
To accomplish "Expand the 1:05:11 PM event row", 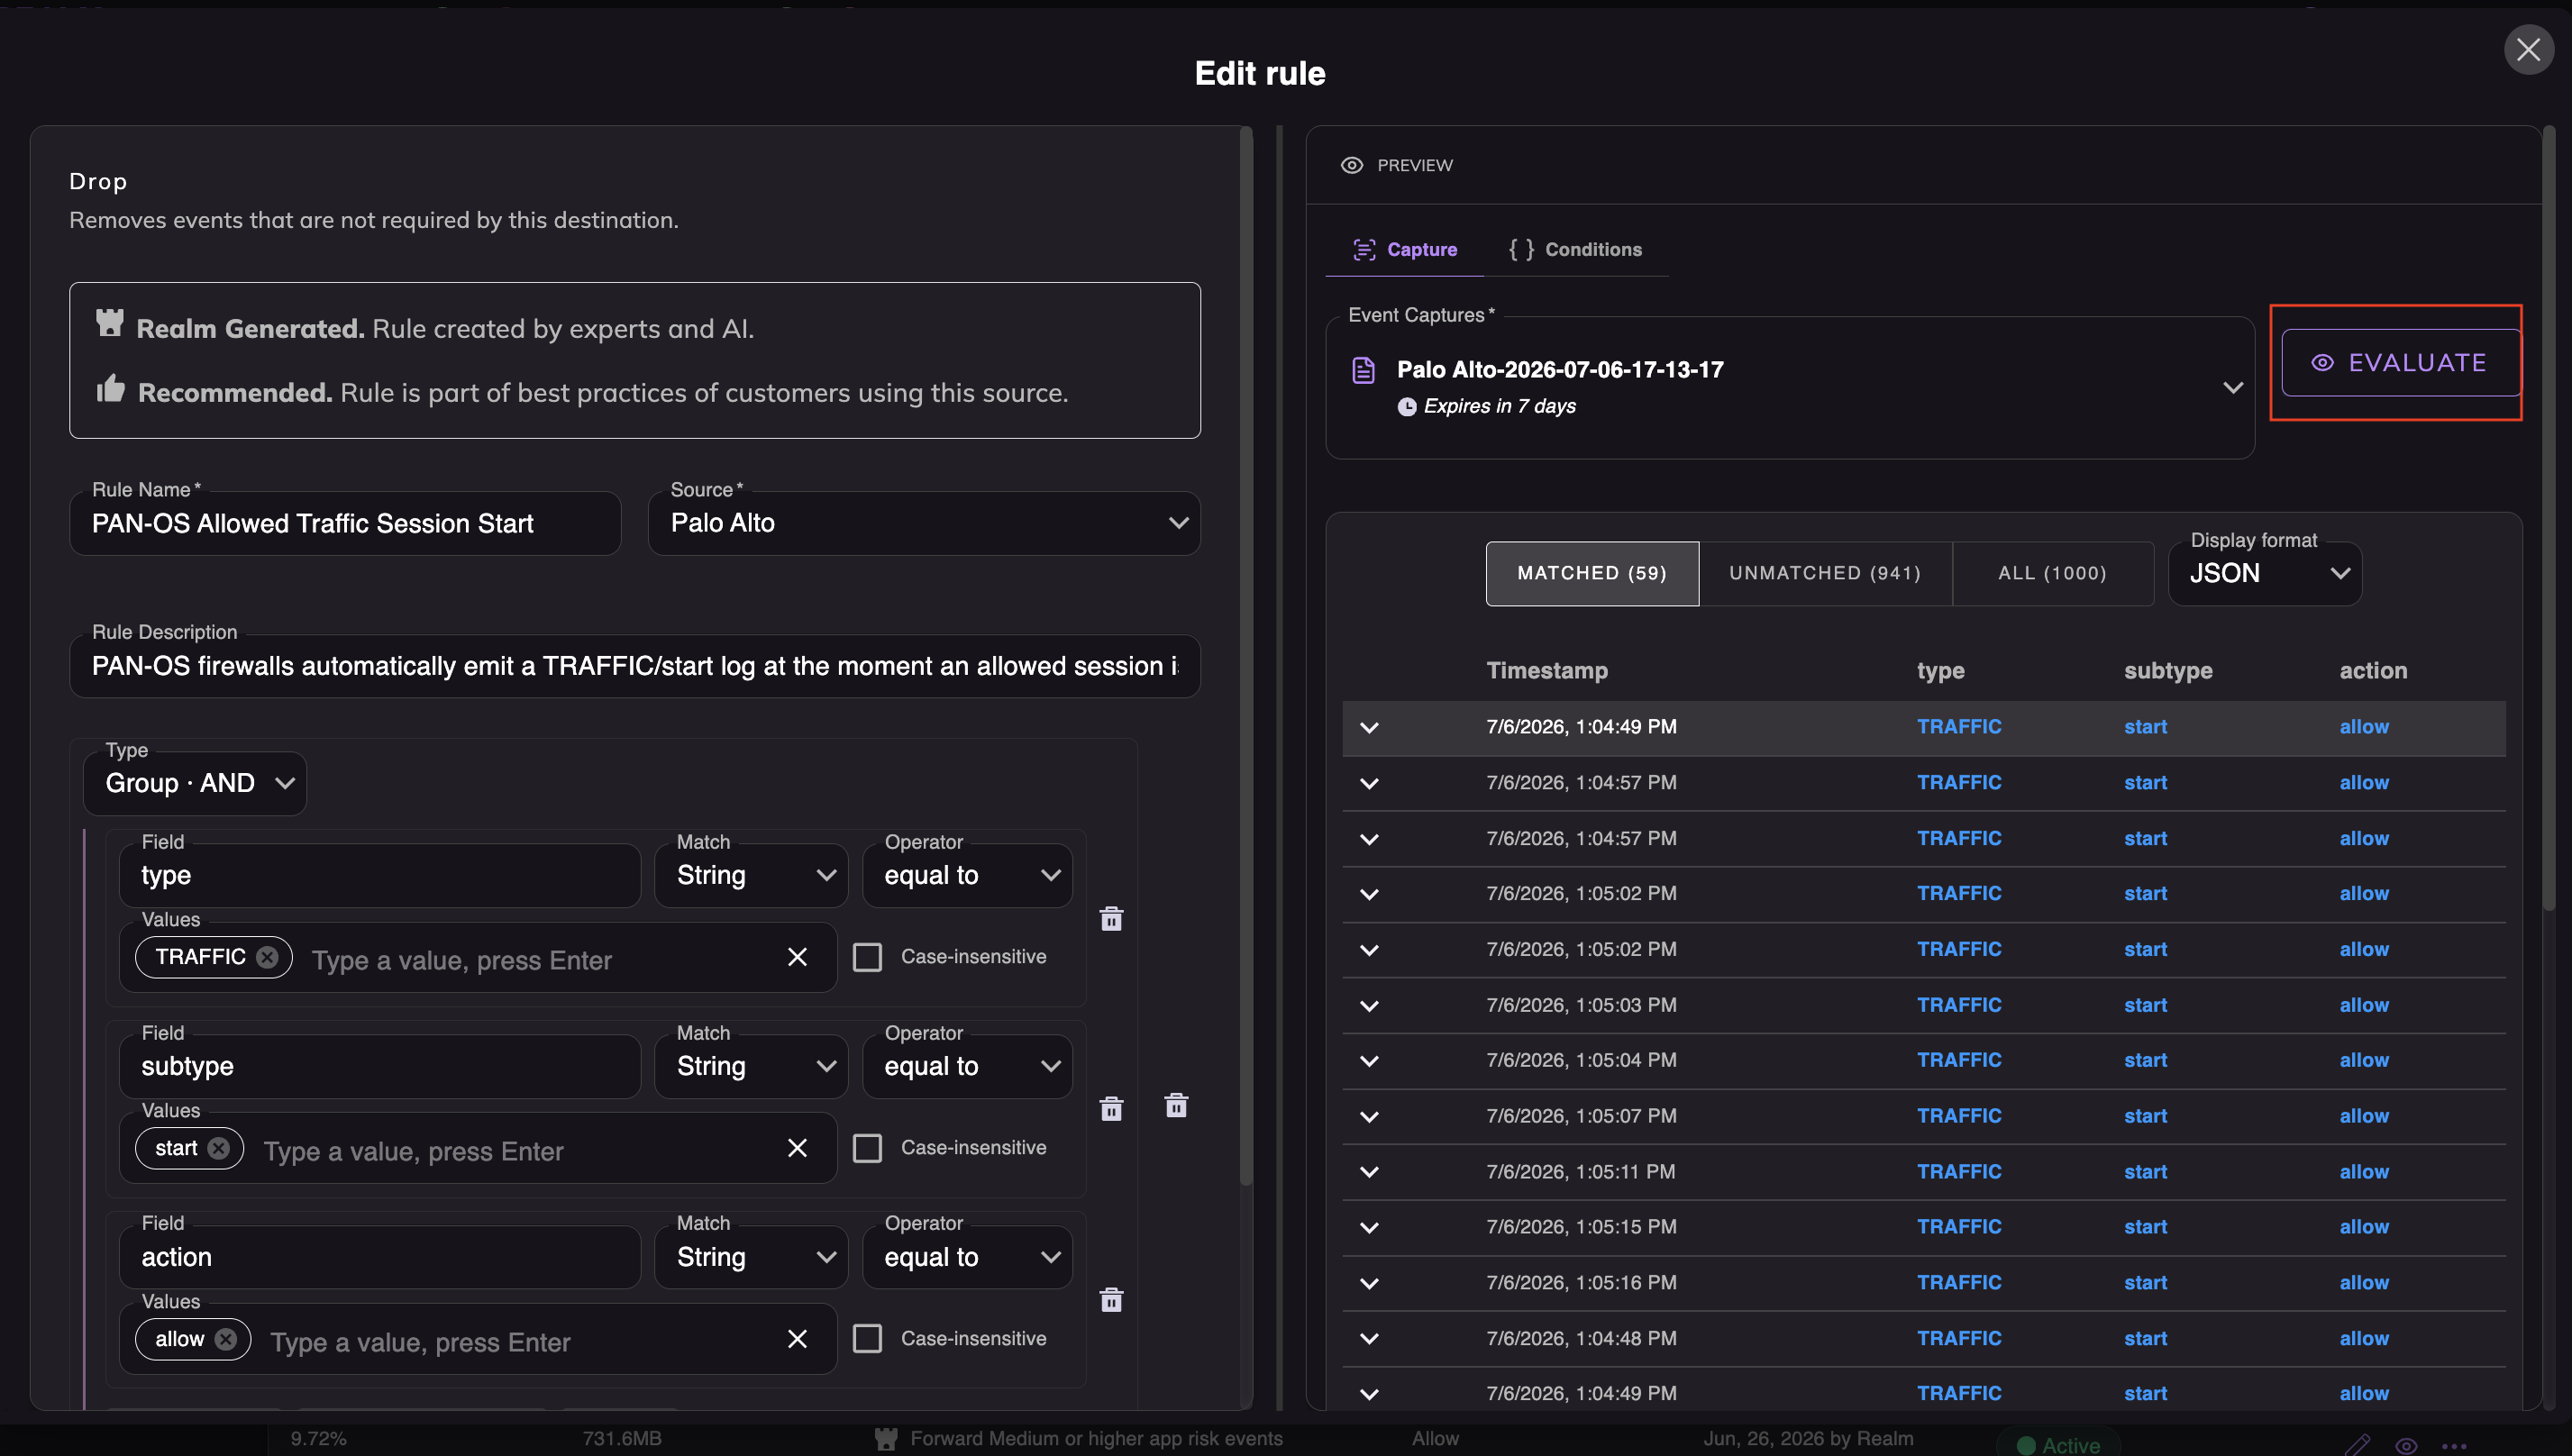I will tap(1369, 1172).
